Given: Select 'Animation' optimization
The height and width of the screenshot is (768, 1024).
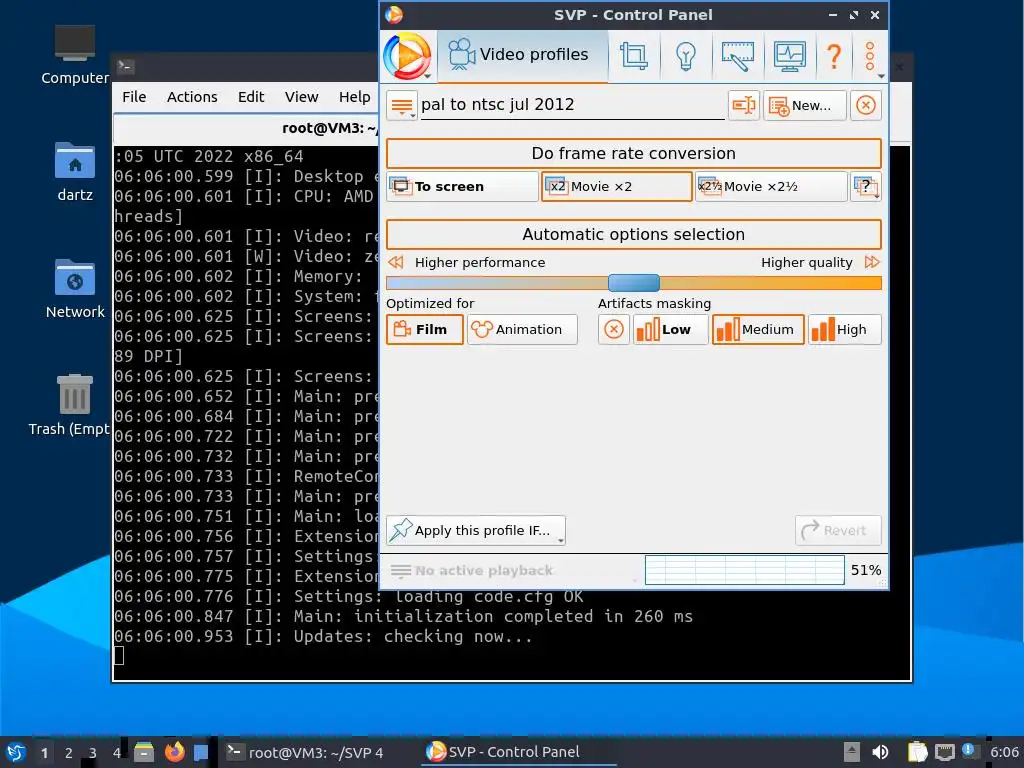Looking at the screenshot, I should 522,330.
